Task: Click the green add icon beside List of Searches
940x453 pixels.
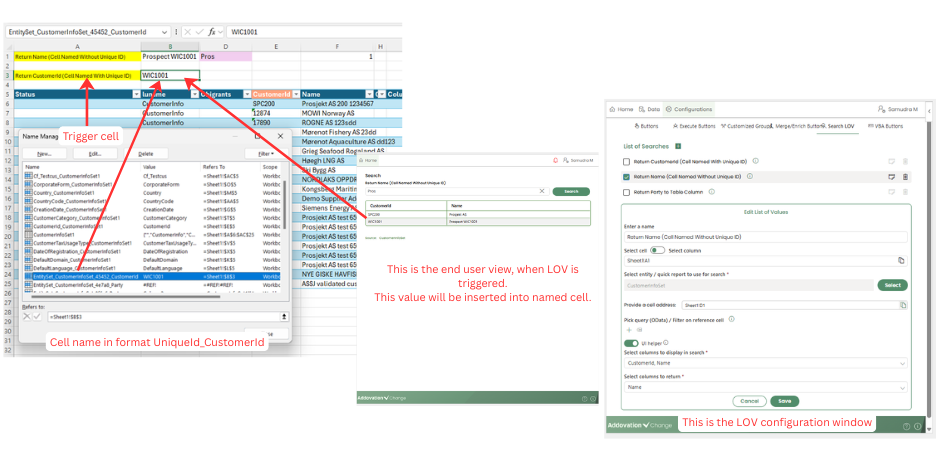Action: [x=678, y=146]
